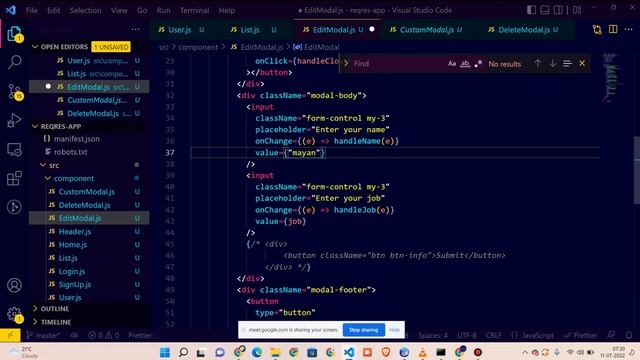Click Hide link on sharing bar

[x=394, y=330]
